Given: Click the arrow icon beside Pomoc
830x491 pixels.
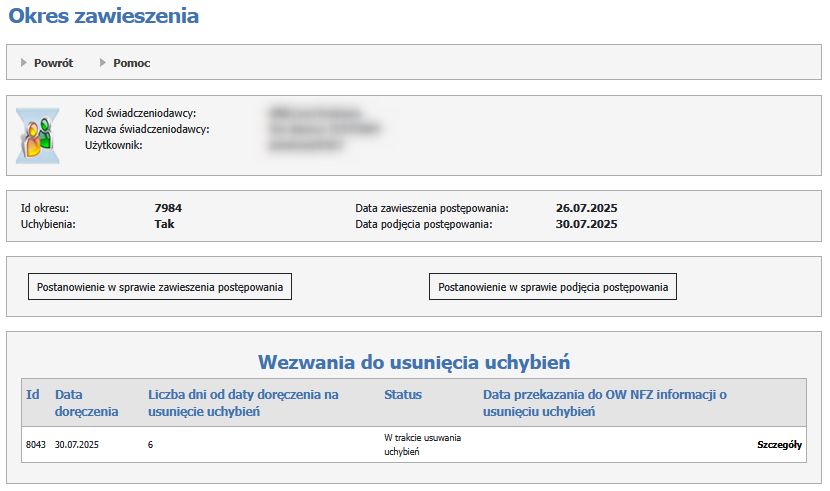Looking at the screenshot, I should [x=102, y=63].
